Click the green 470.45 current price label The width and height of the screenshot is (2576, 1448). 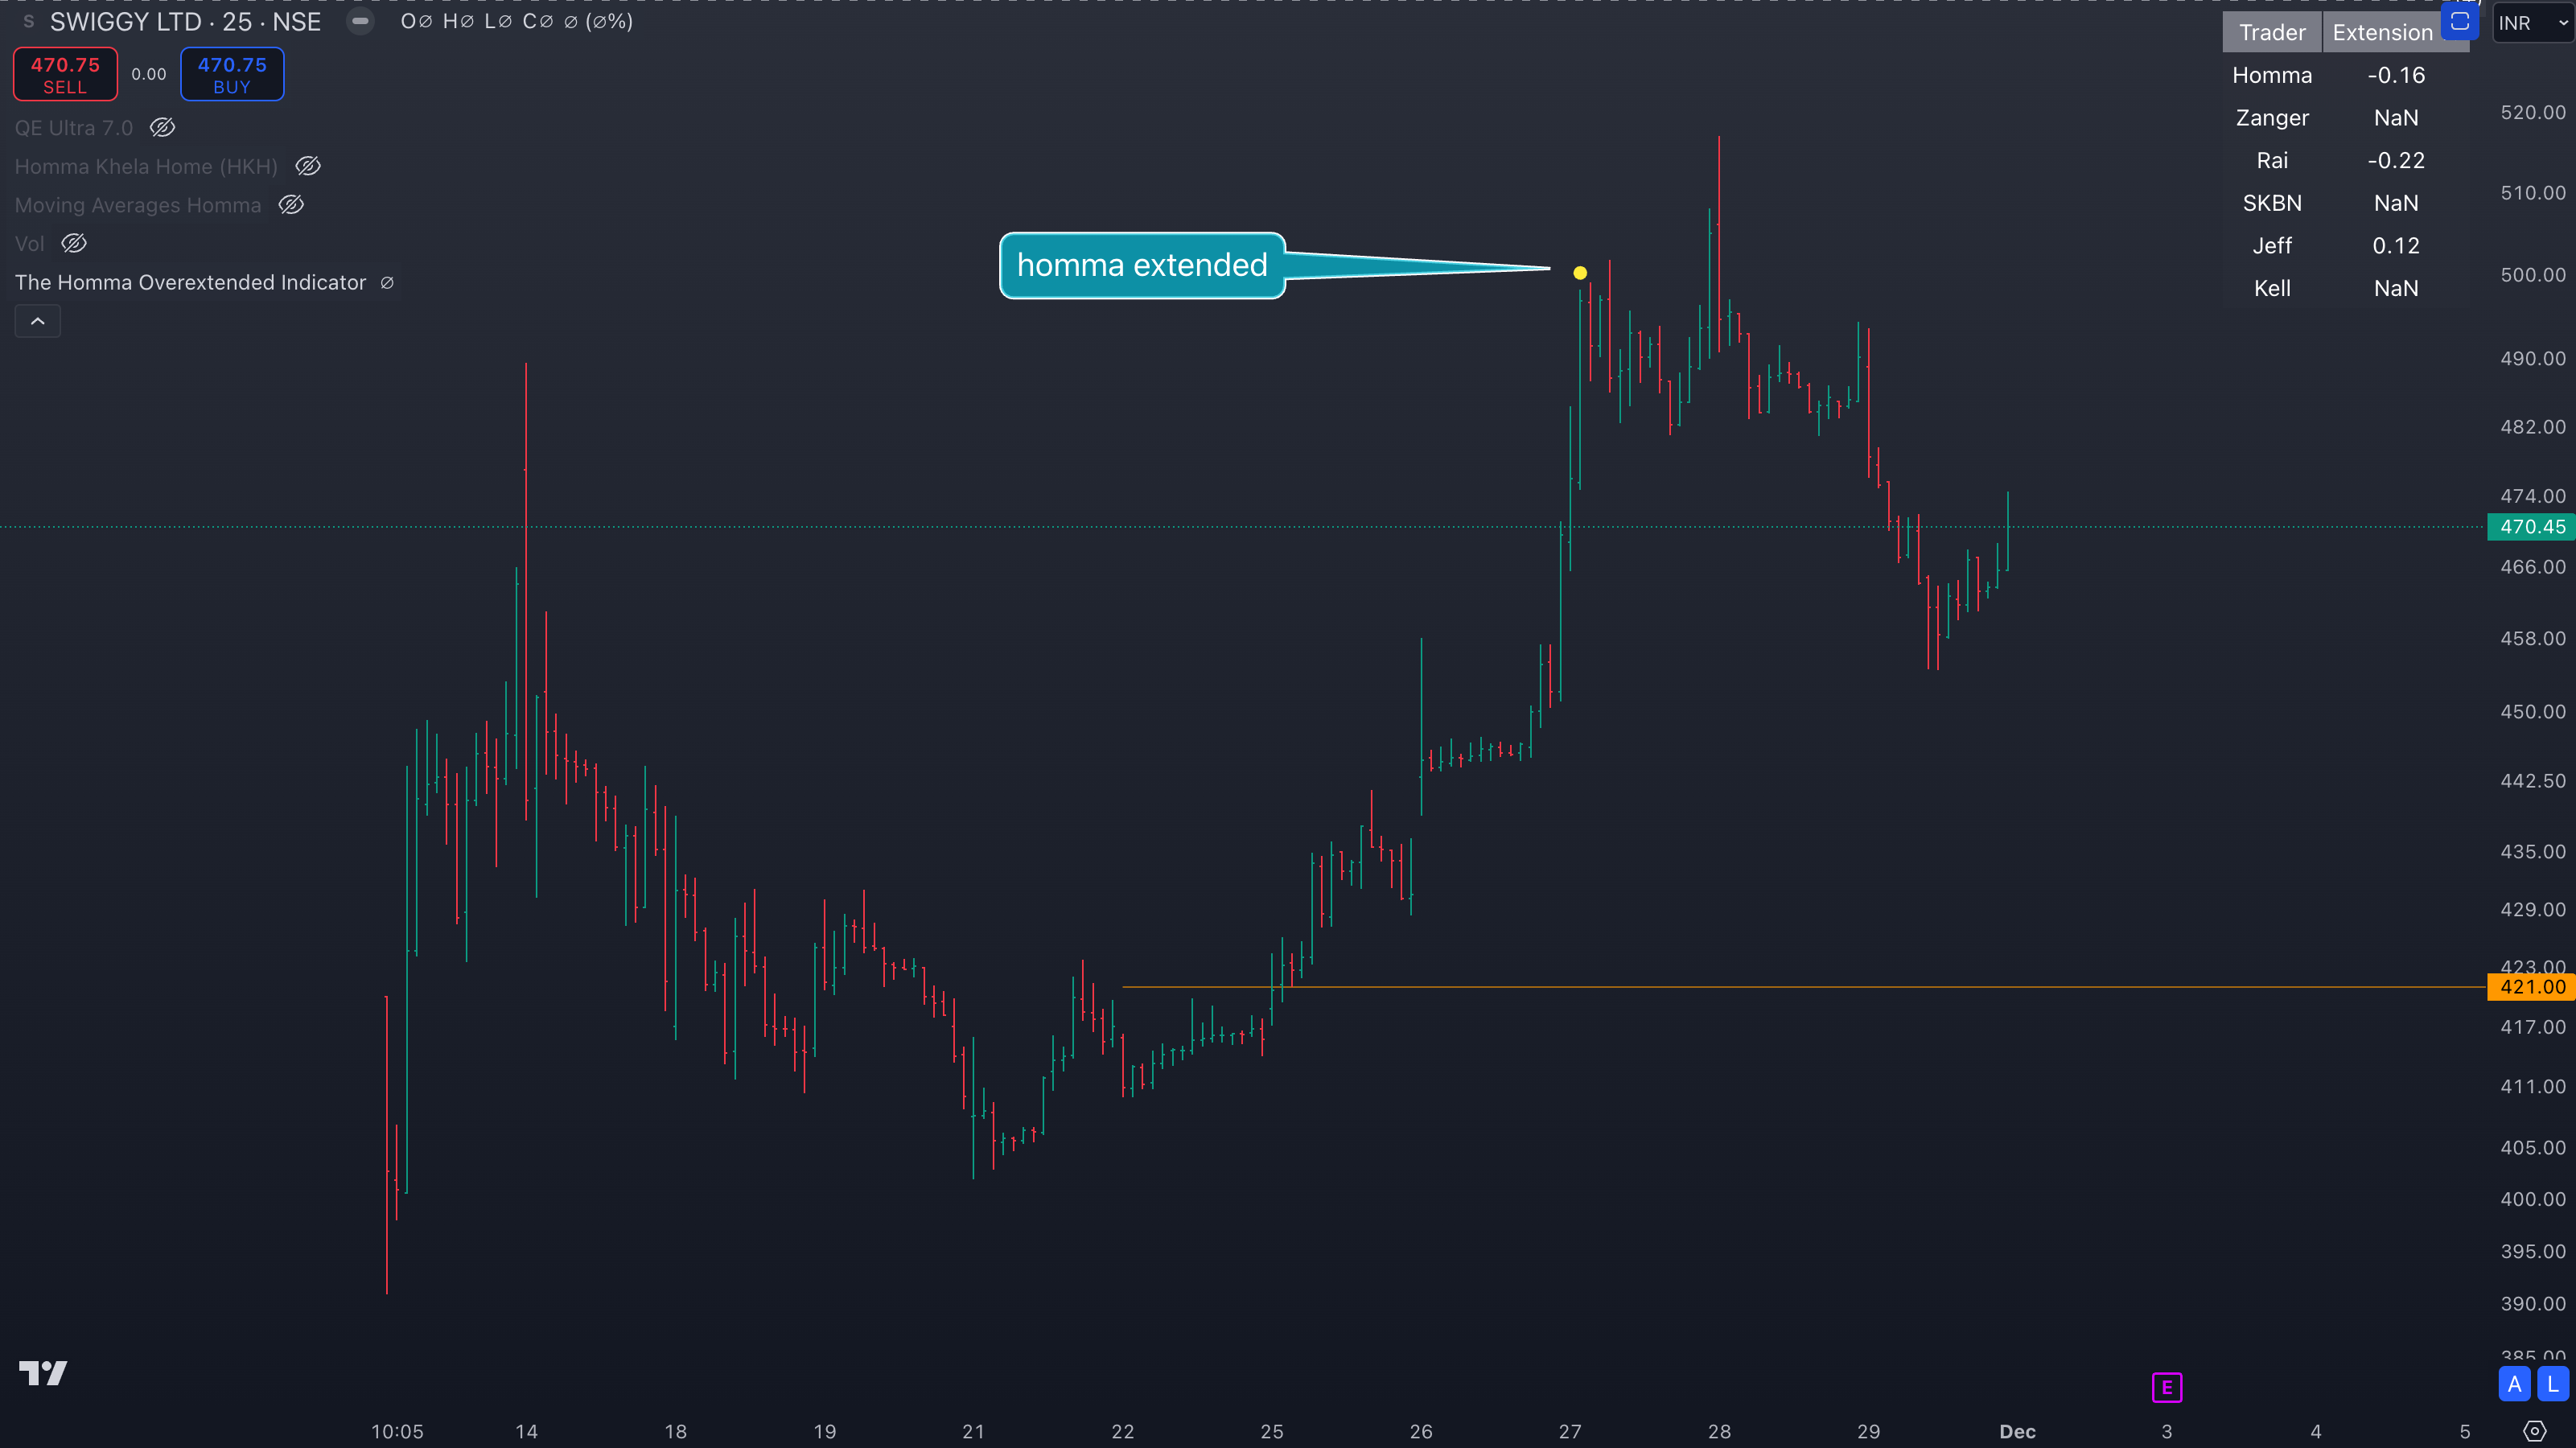(2531, 527)
